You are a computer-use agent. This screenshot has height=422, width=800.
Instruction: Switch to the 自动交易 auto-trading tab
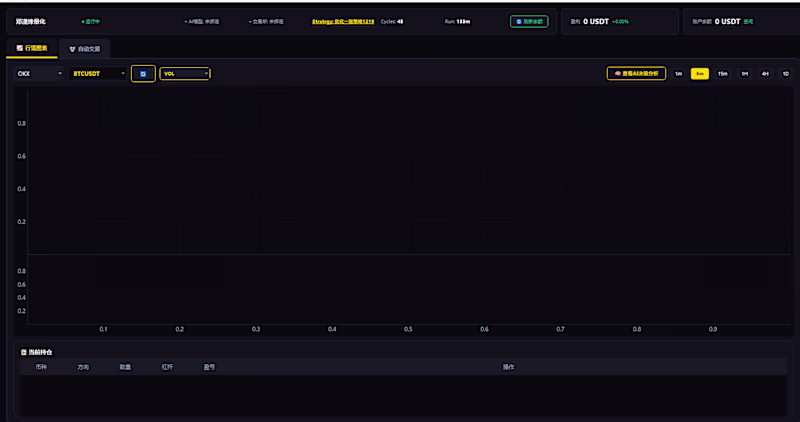tap(85, 49)
